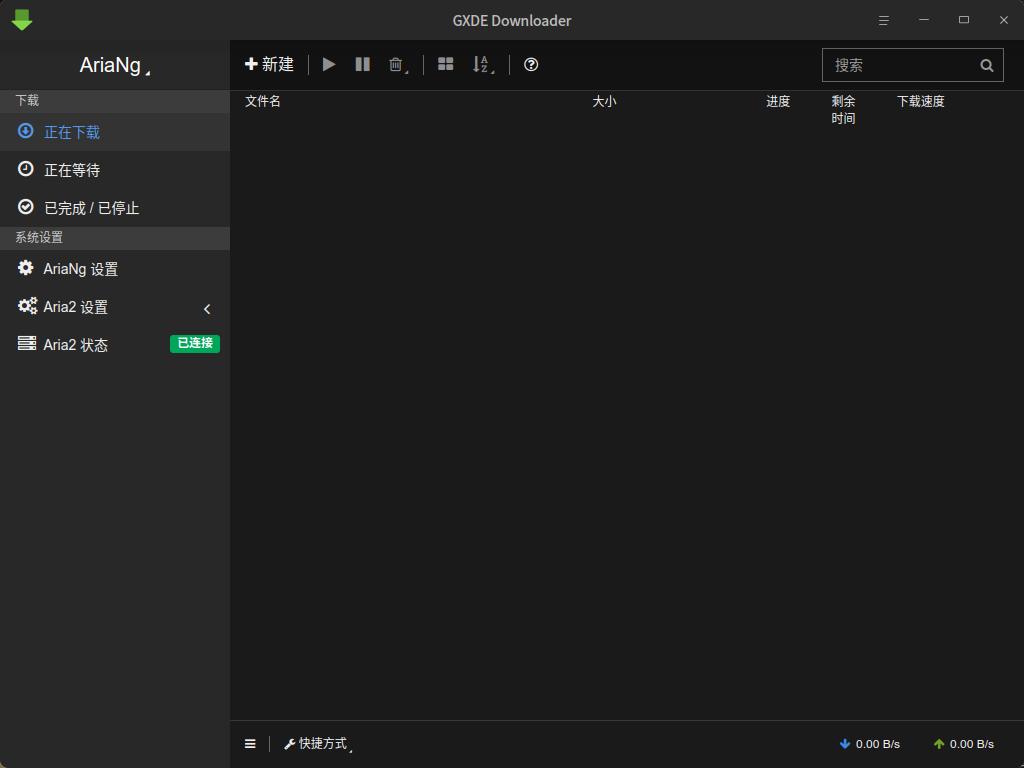
Task: Click the checkmark icon beside 已完成
Action: point(25,207)
